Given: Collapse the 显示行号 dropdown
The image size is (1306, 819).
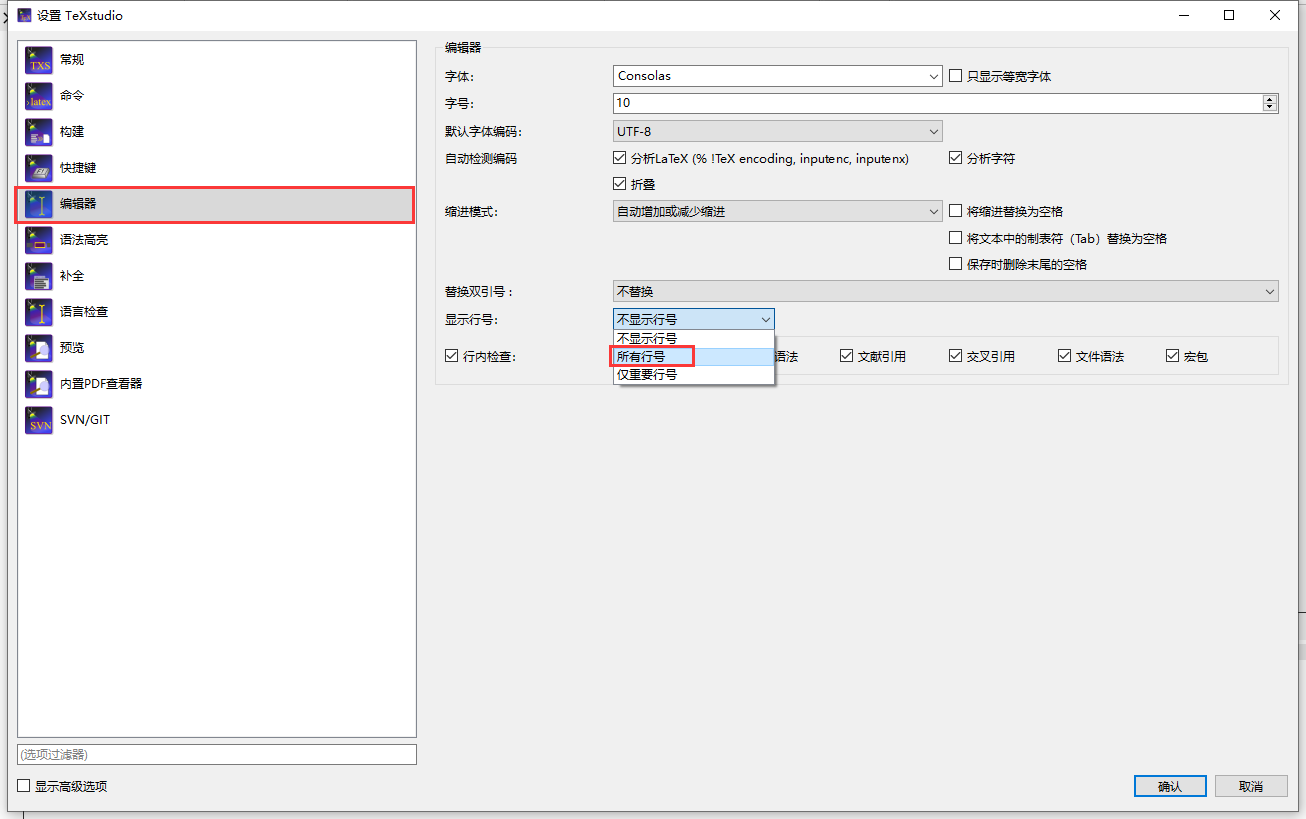Looking at the screenshot, I should [693, 319].
